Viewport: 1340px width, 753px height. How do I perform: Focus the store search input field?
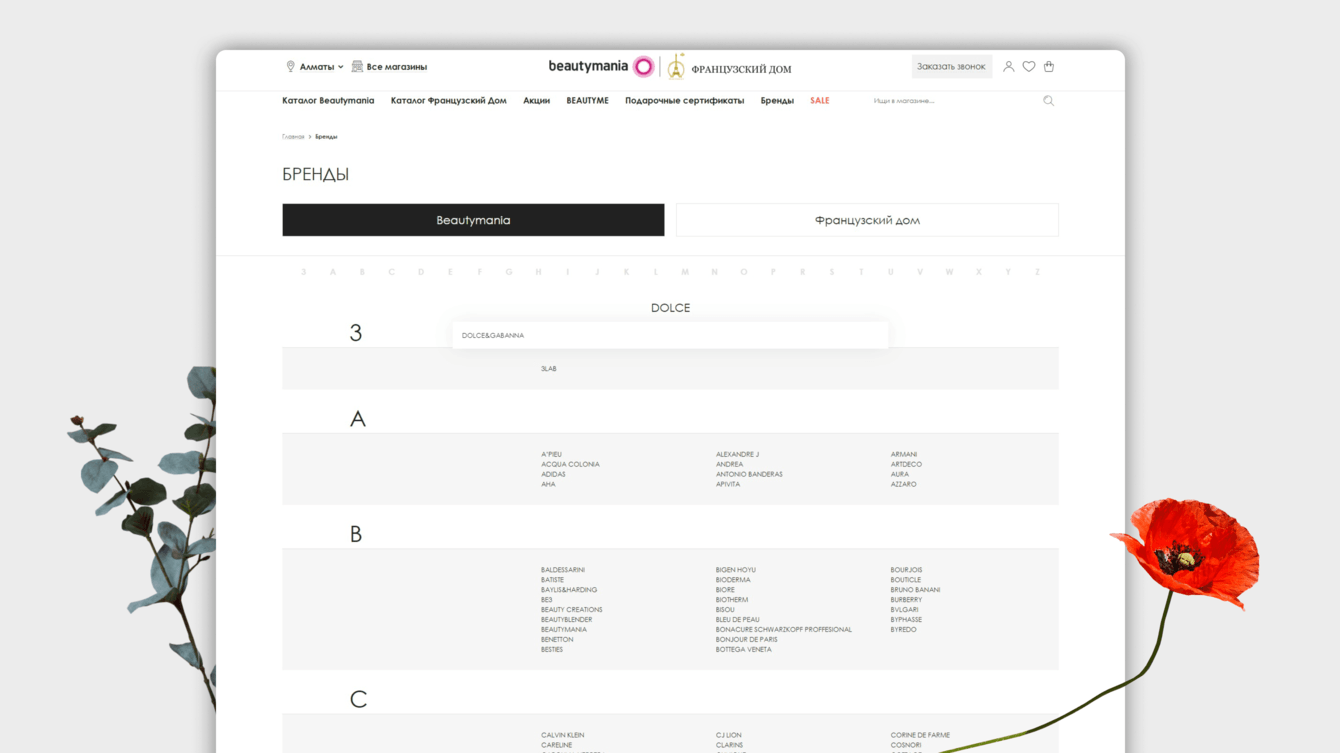coord(955,101)
